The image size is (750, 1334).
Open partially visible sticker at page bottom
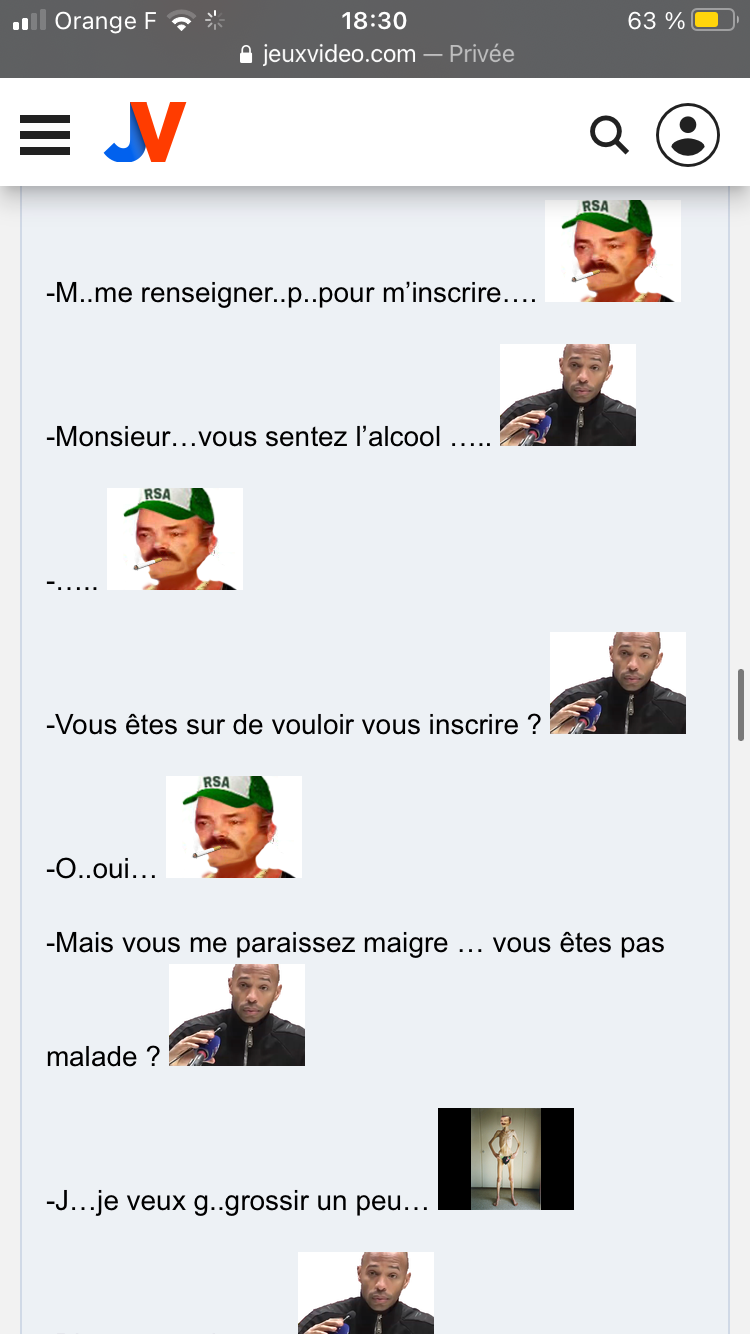[366, 1293]
